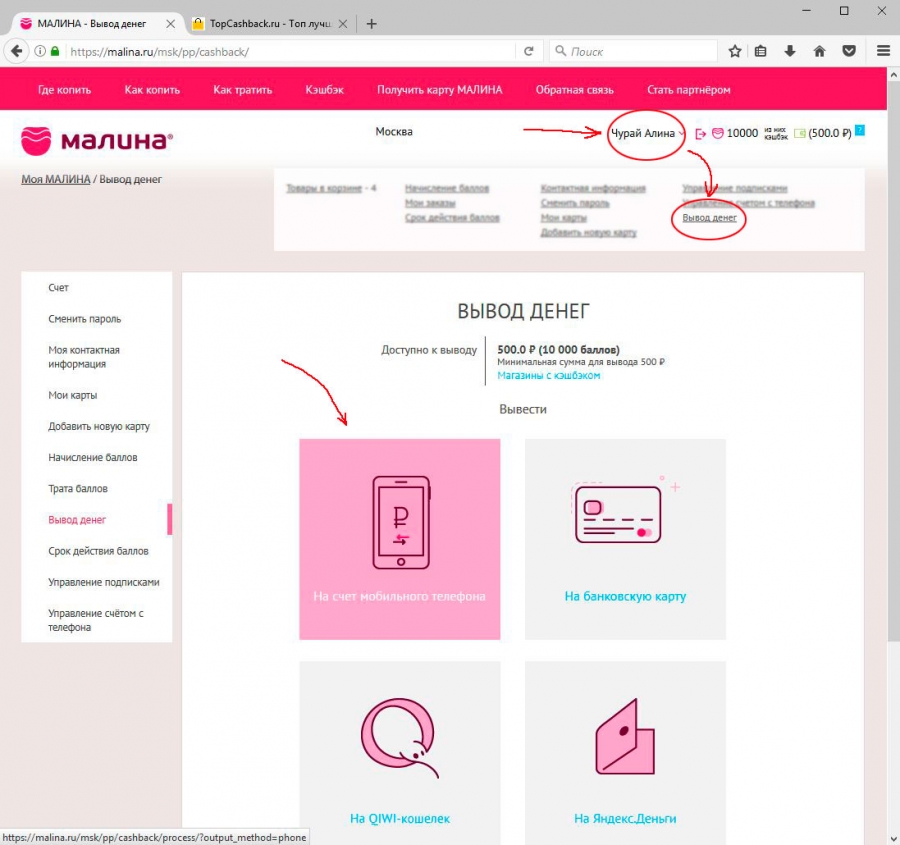Click the Моя МАЛИНА breadcrumb link
This screenshot has width=900, height=845.
pyautogui.click(x=56, y=179)
